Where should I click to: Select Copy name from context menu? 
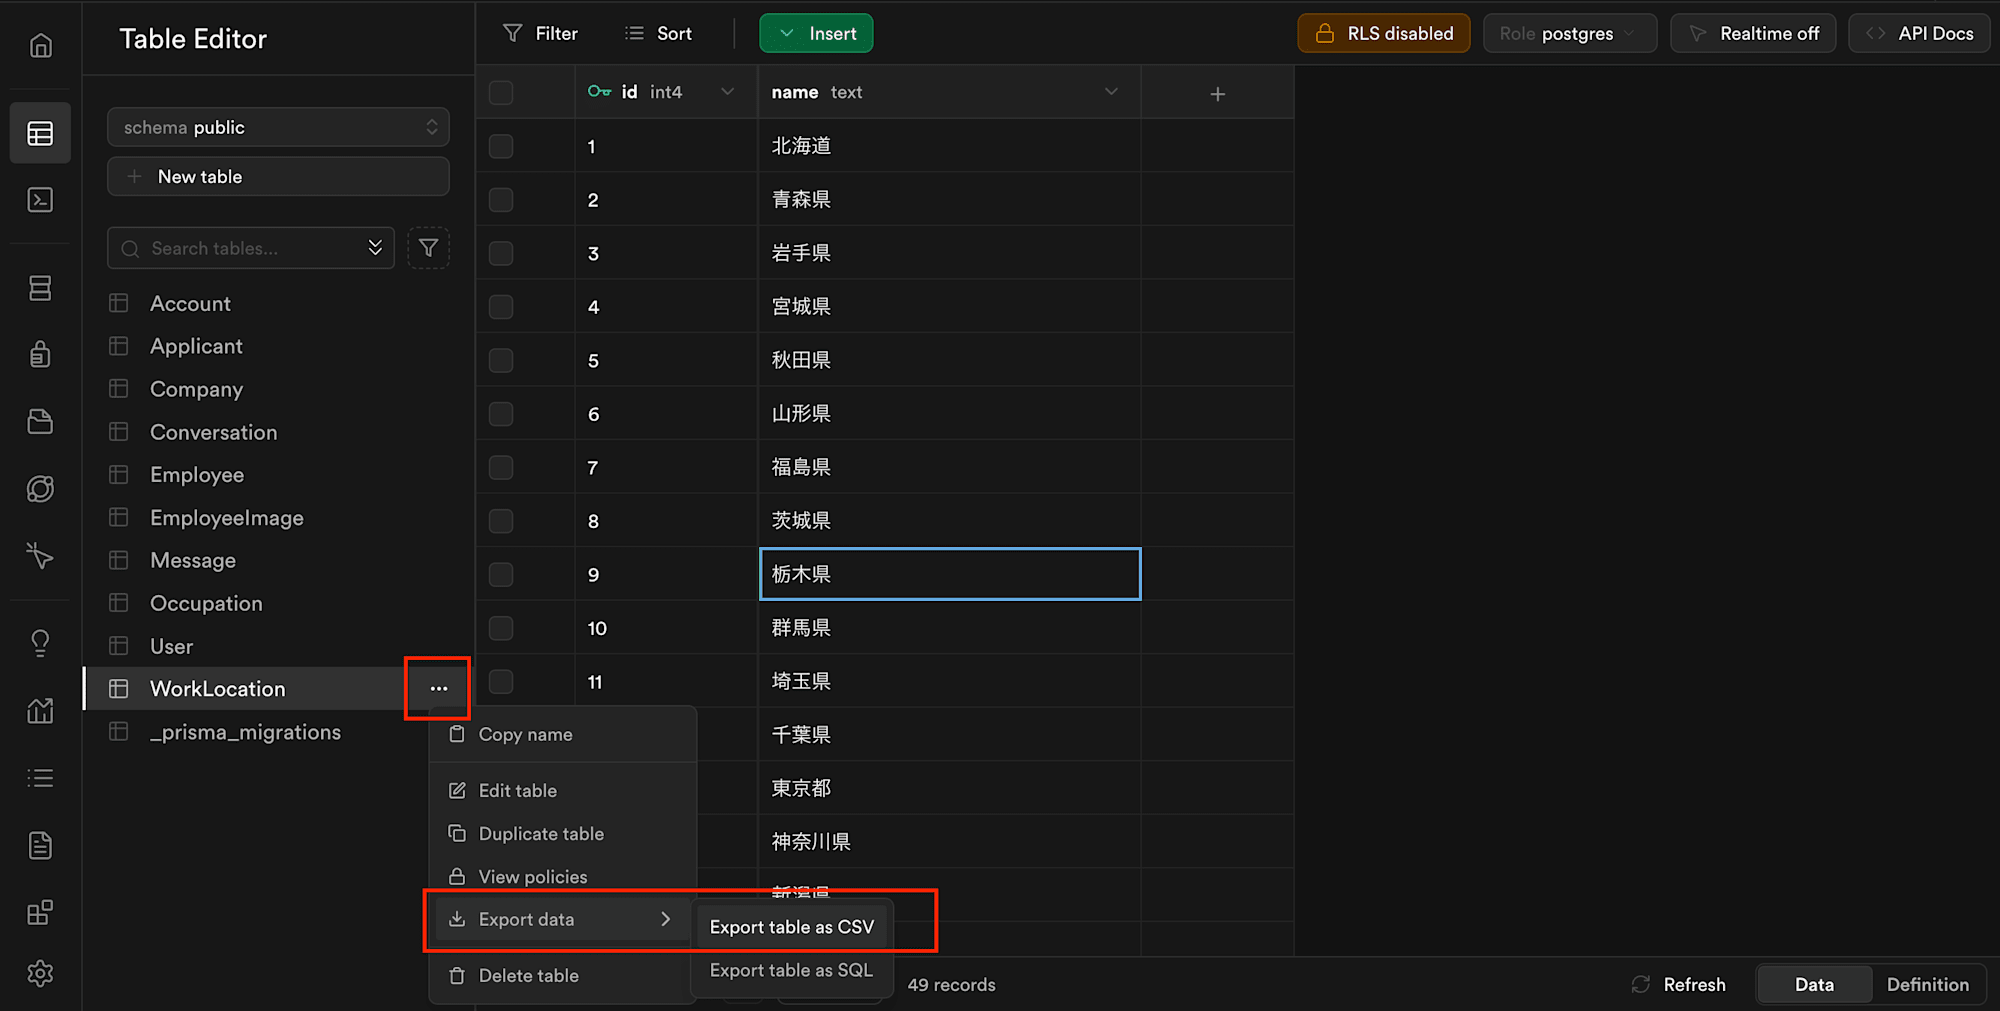(562, 734)
